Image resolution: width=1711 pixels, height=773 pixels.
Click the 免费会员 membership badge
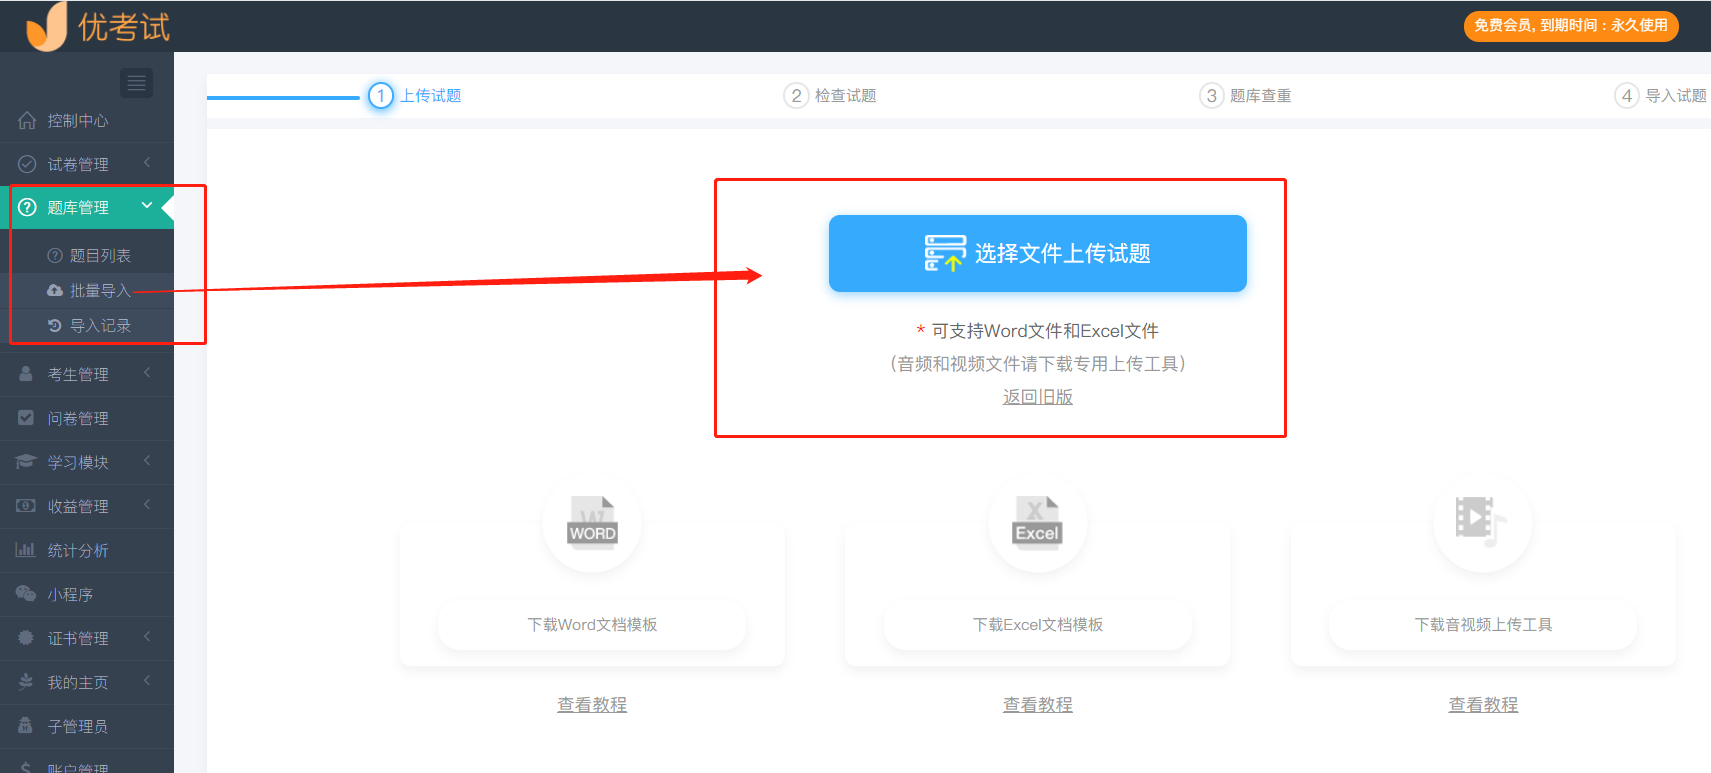point(1571,25)
